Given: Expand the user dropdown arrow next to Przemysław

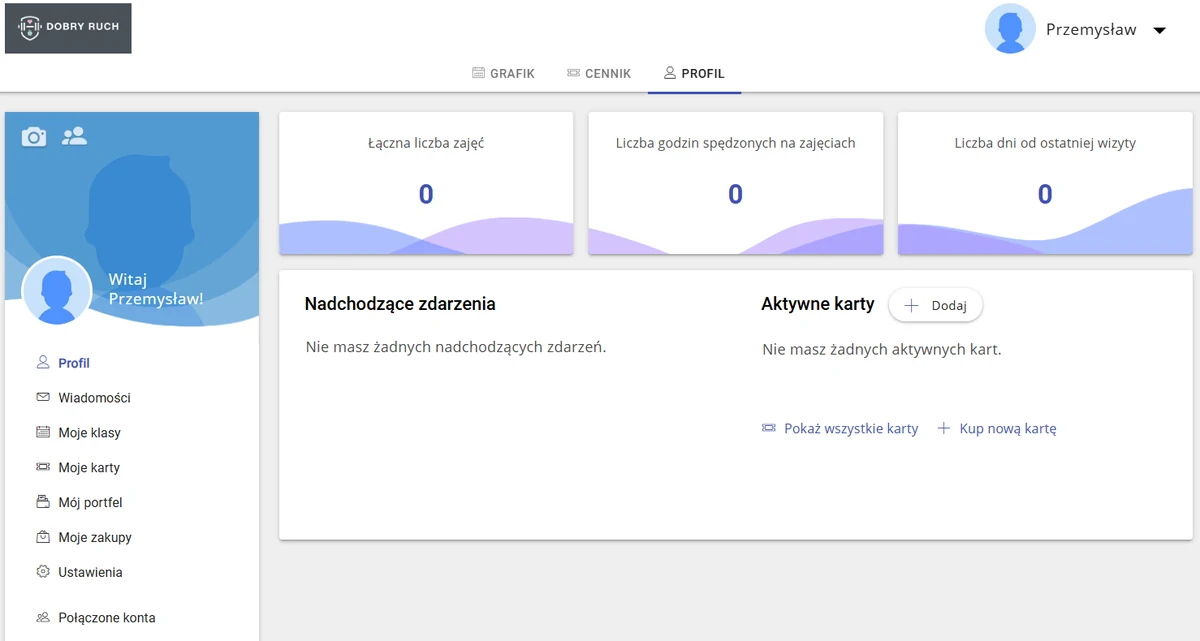Looking at the screenshot, I should [1160, 30].
